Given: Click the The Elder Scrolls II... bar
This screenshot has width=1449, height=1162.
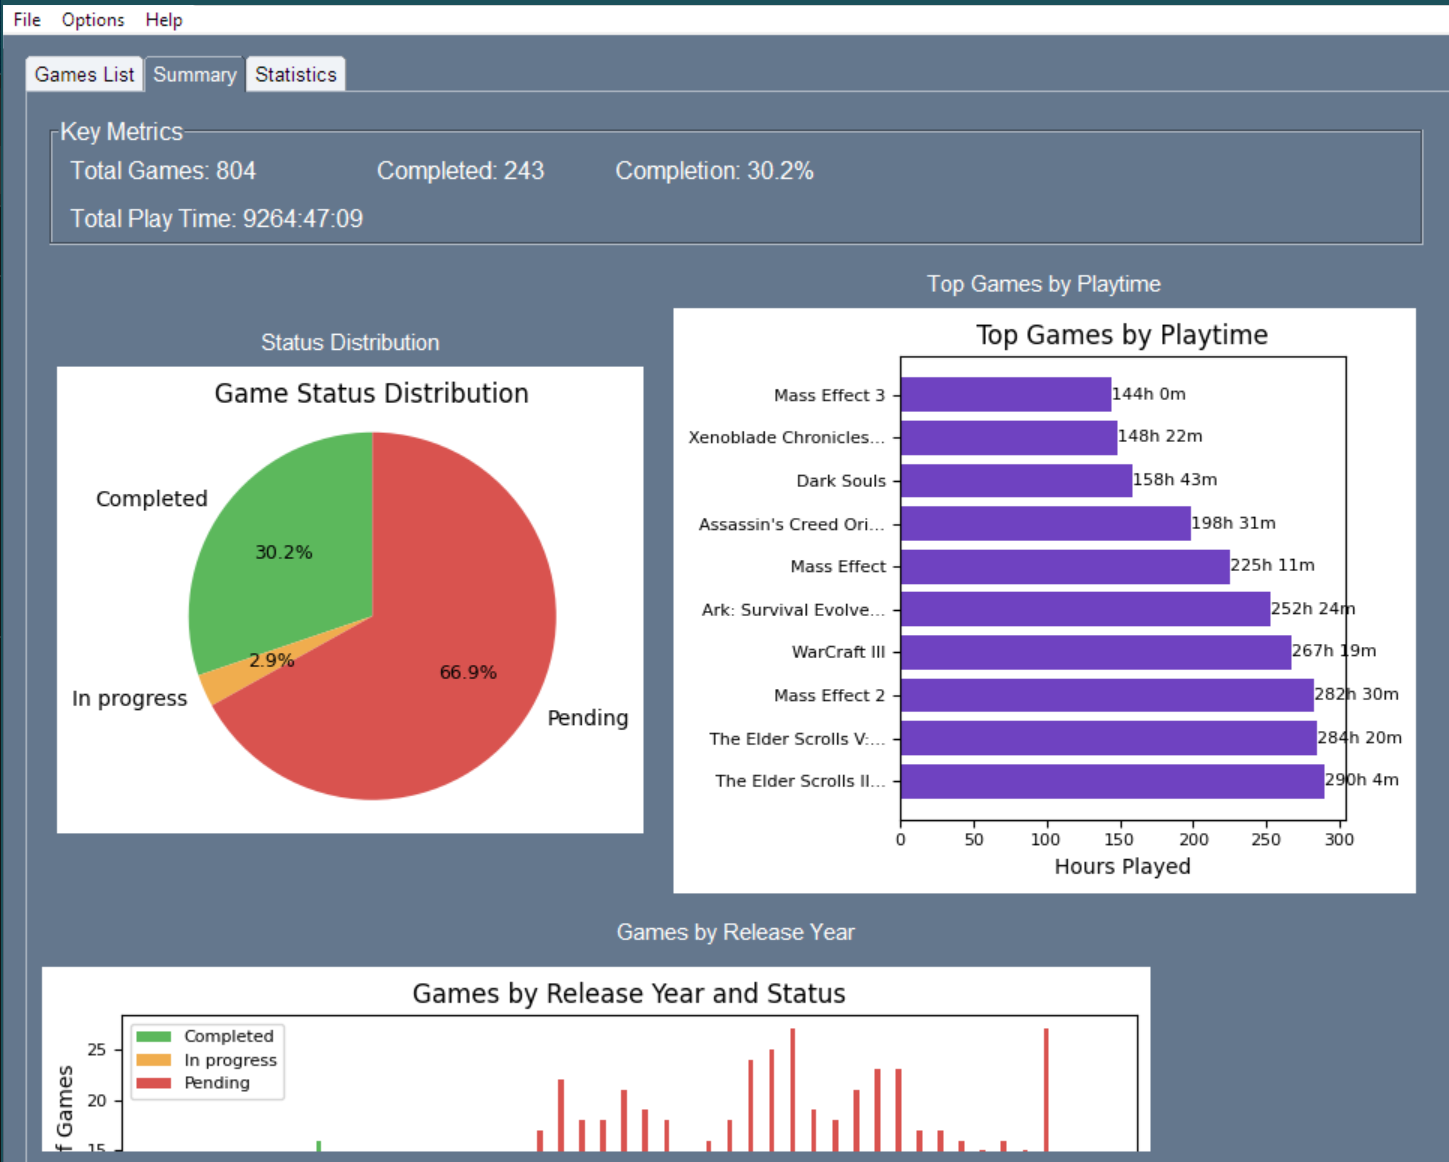Looking at the screenshot, I should click(x=1113, y=781).
